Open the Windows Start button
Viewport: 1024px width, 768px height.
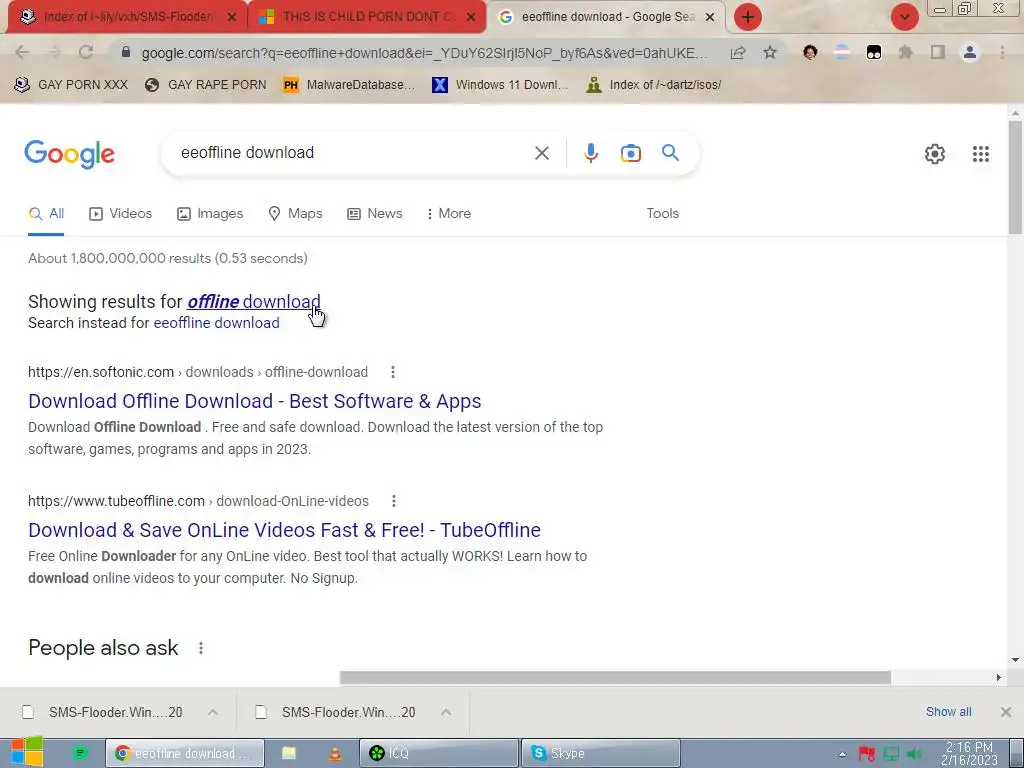pos(26,752)
